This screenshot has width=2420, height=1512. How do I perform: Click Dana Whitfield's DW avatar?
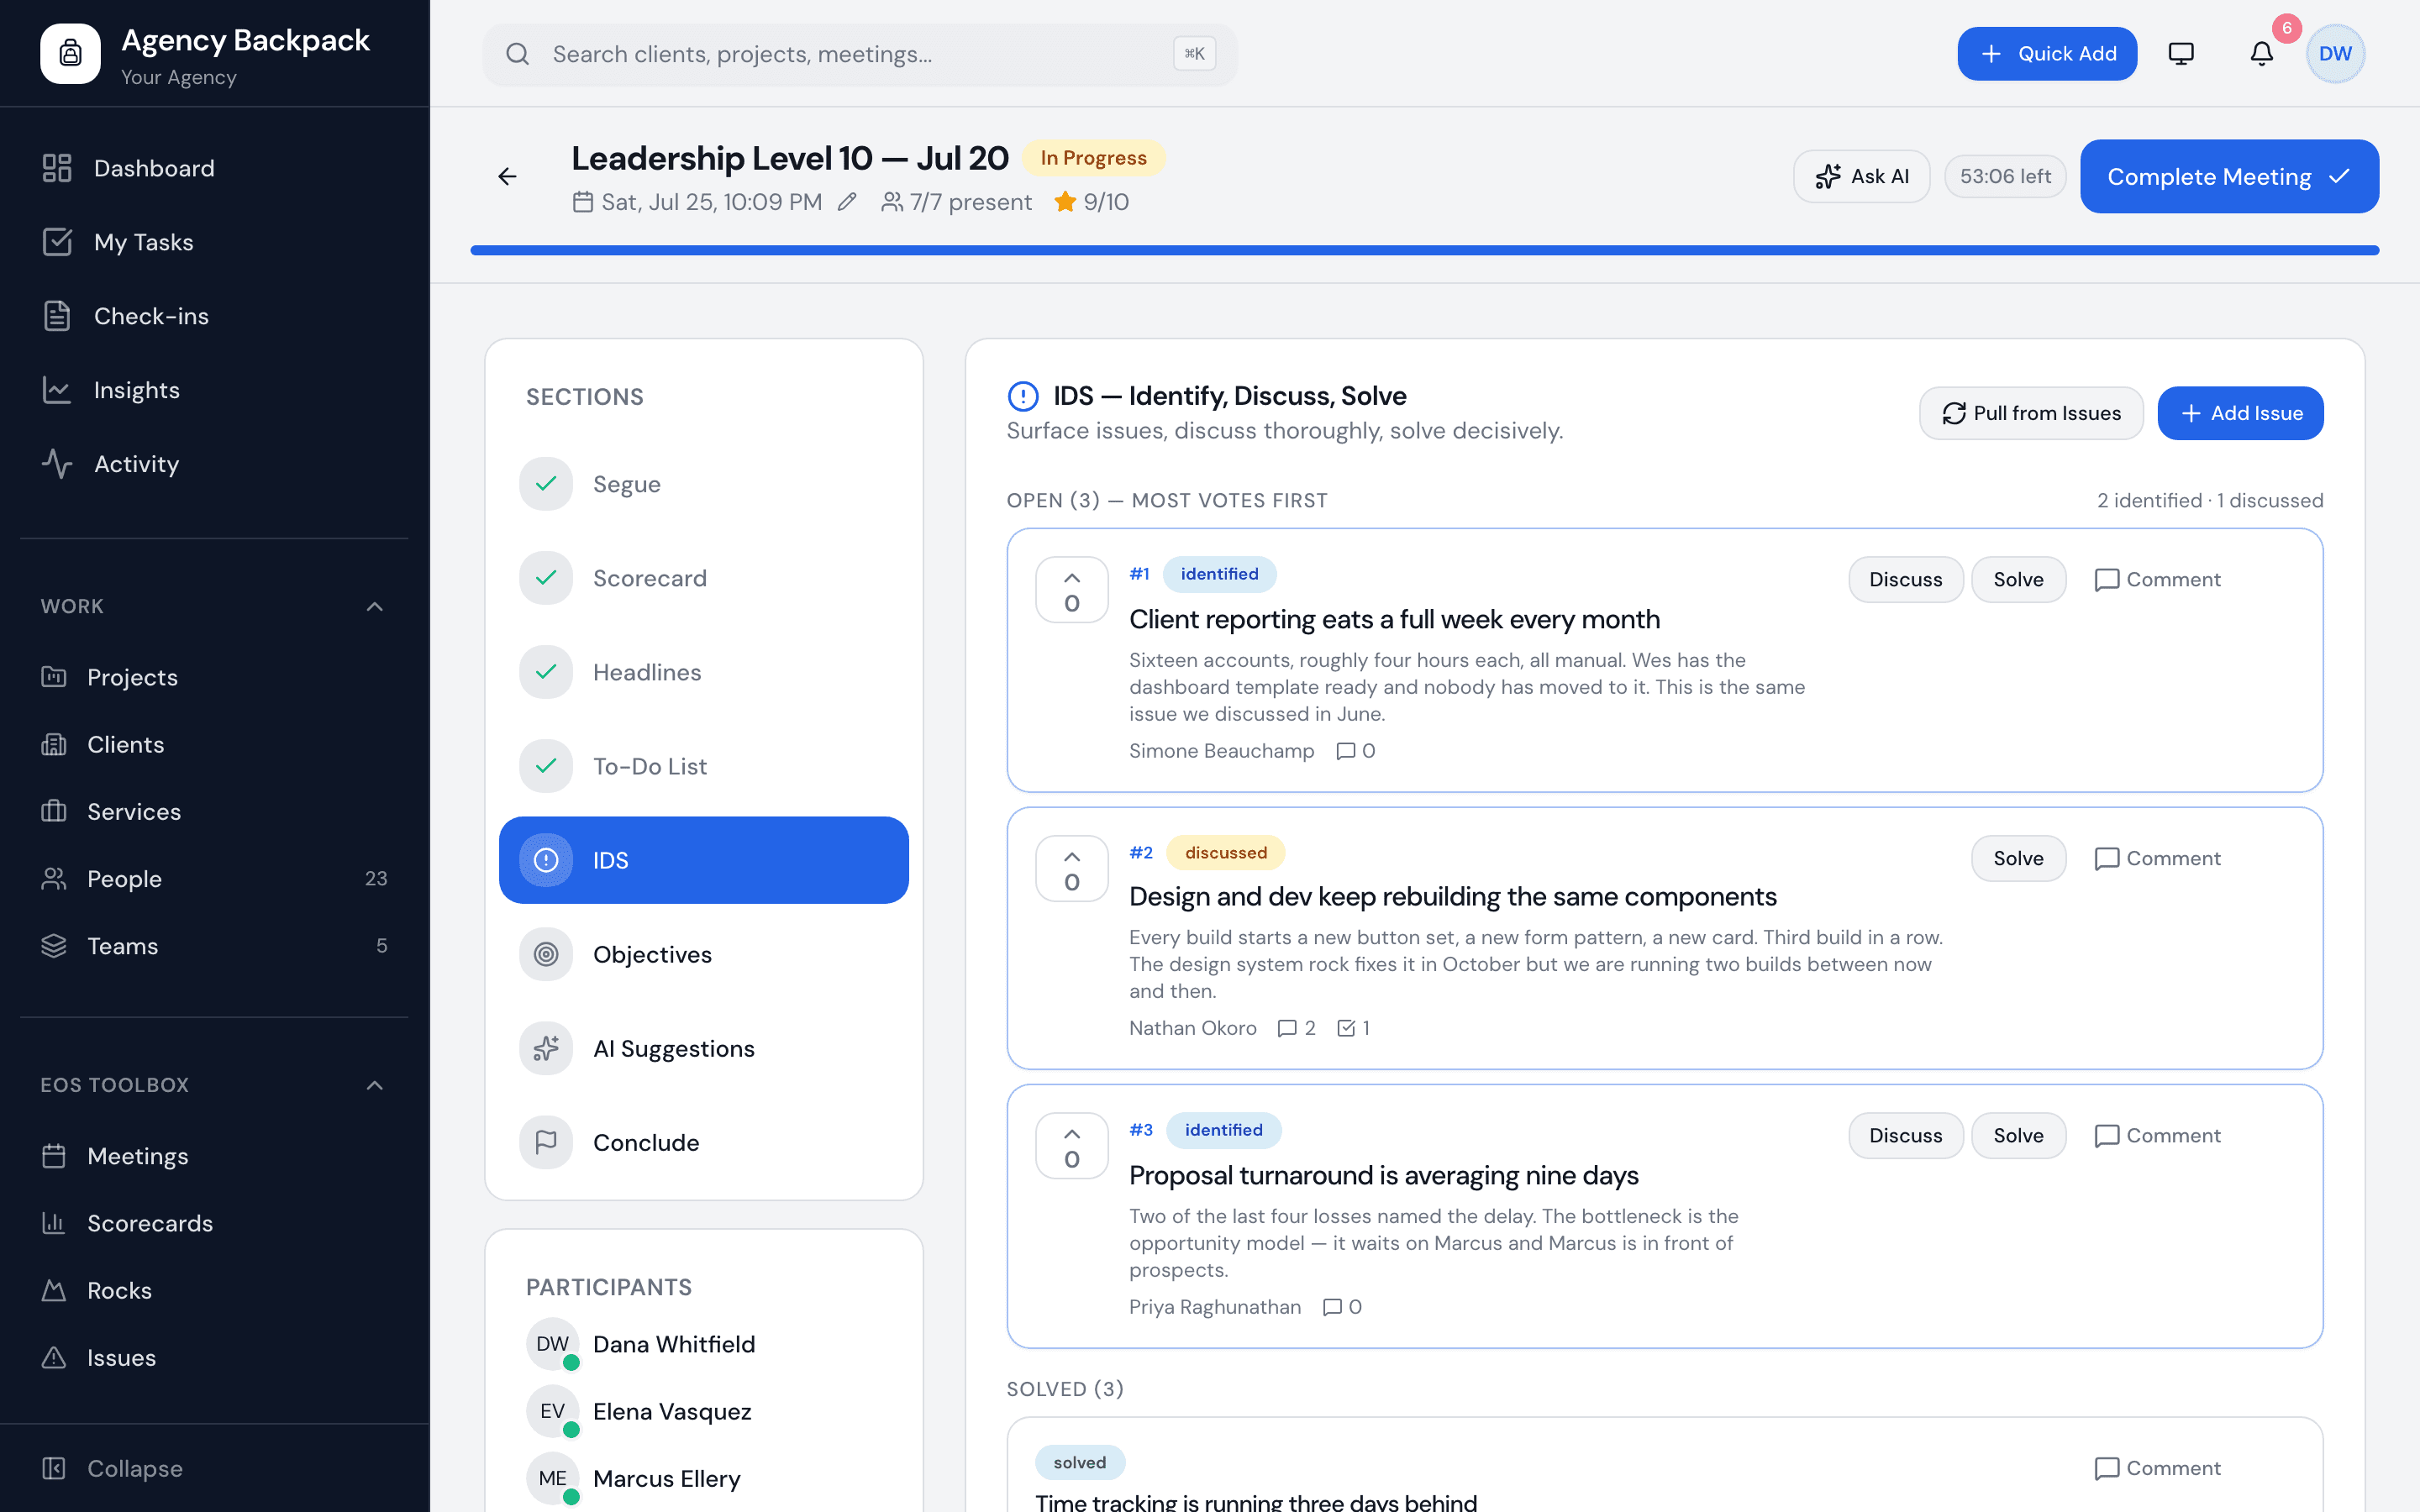coord(553,1344)
